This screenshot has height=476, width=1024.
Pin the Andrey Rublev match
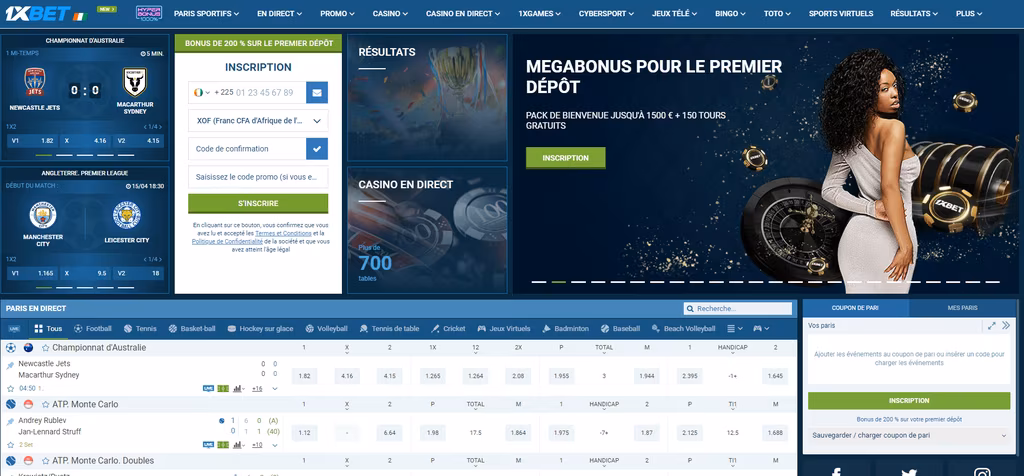(x=10, y=422)
